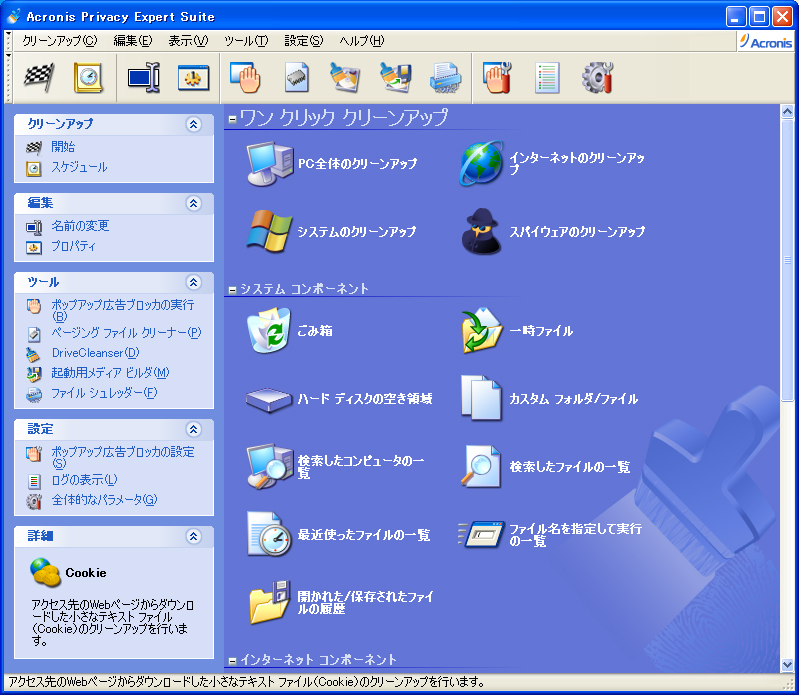Select 検索したコンピュータの一覧 icon
The height and width of the screenshot is (695, 799).
point(270,466)
